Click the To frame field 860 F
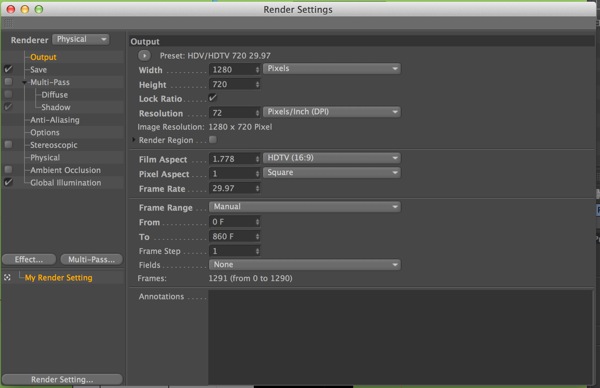This screenshot has height=388, width=600. point(231,236)
